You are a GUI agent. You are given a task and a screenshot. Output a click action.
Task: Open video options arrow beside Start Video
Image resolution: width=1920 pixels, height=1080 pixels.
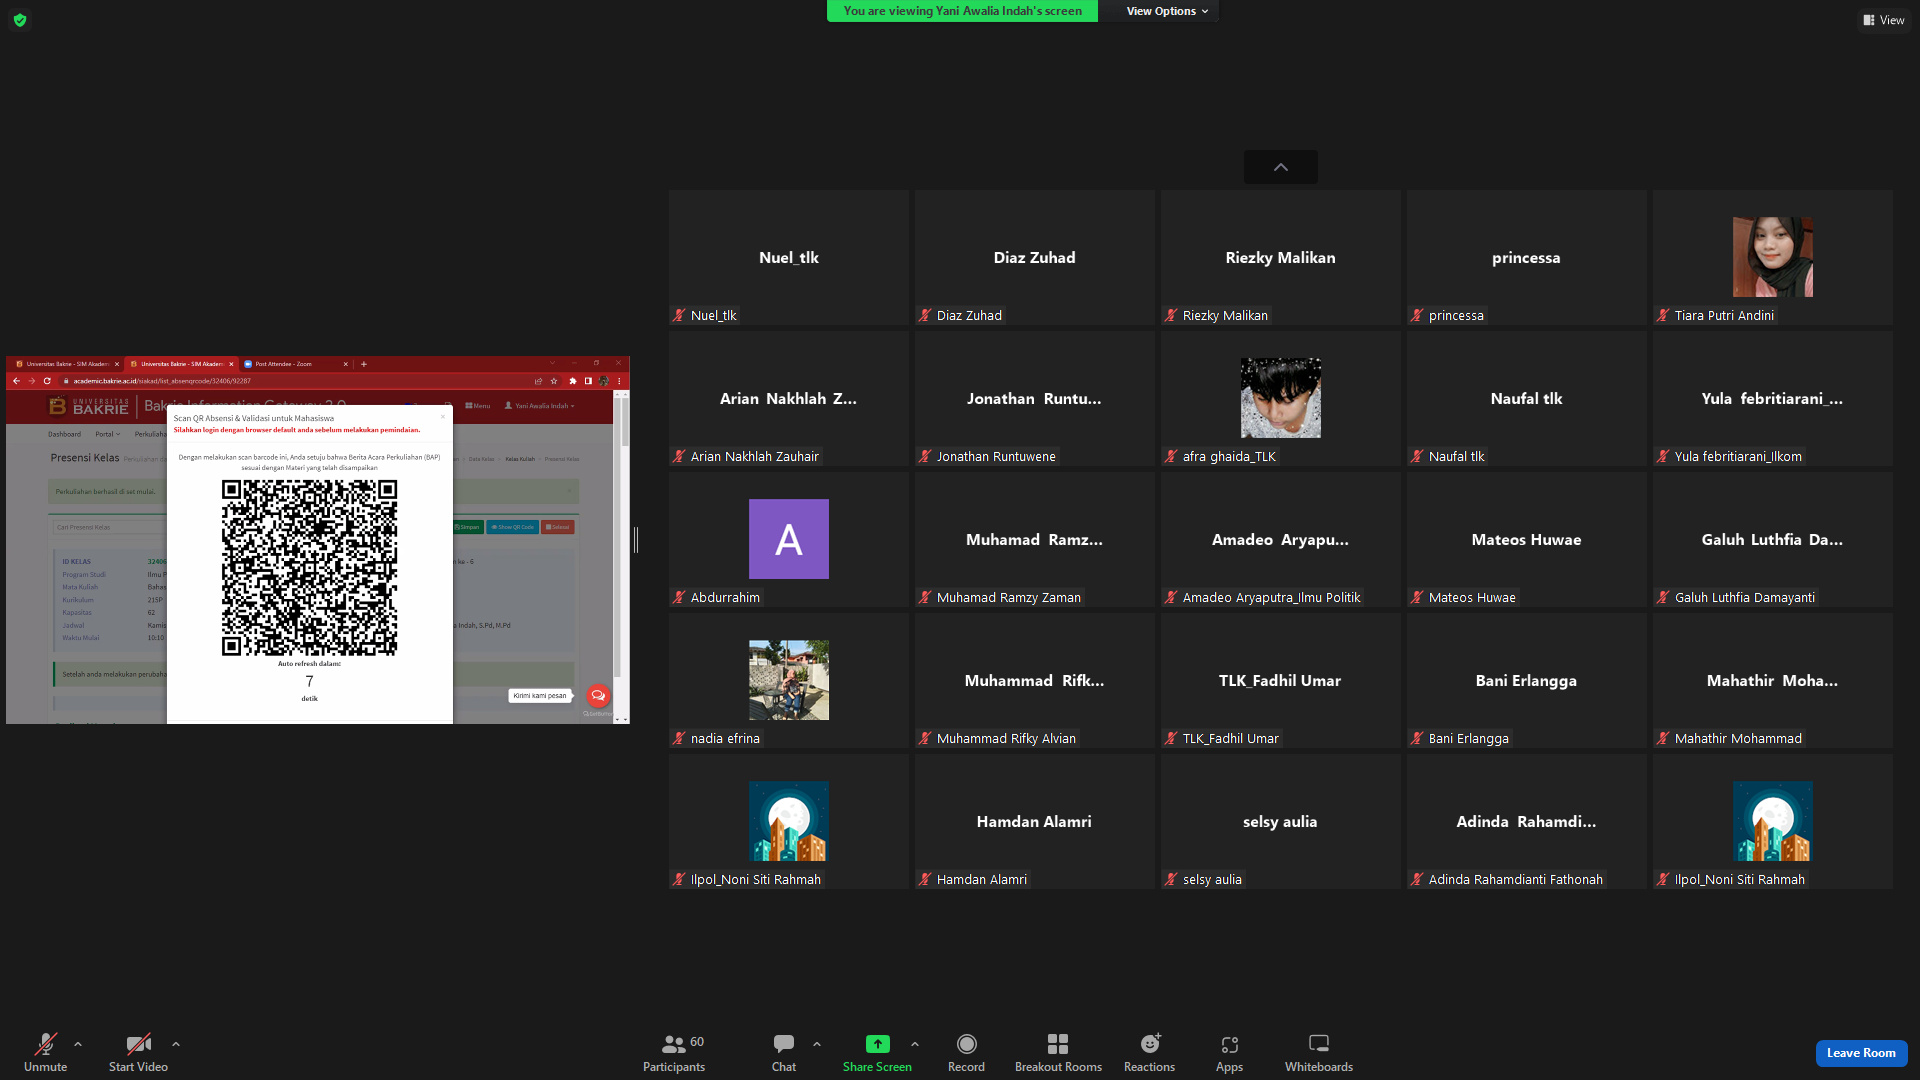176,1044
